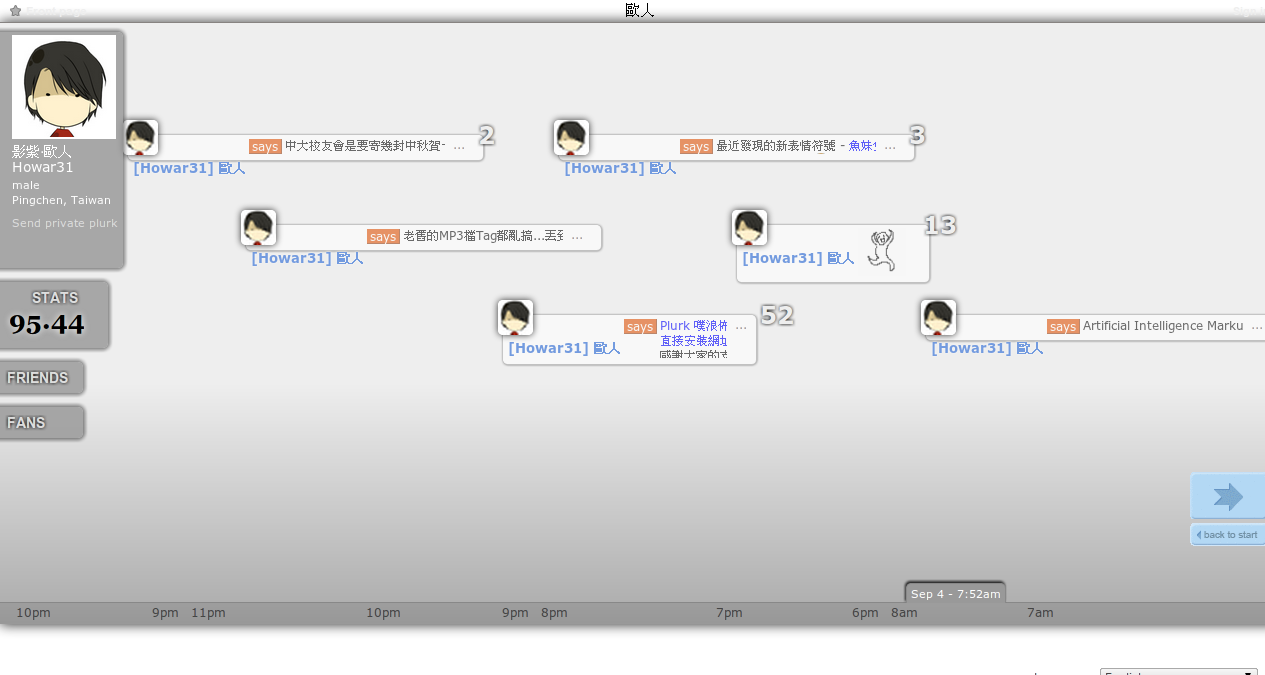Open response count 52 on Plurk post
The height and width of the screenshot is (675, 1265).
[777, 316]
